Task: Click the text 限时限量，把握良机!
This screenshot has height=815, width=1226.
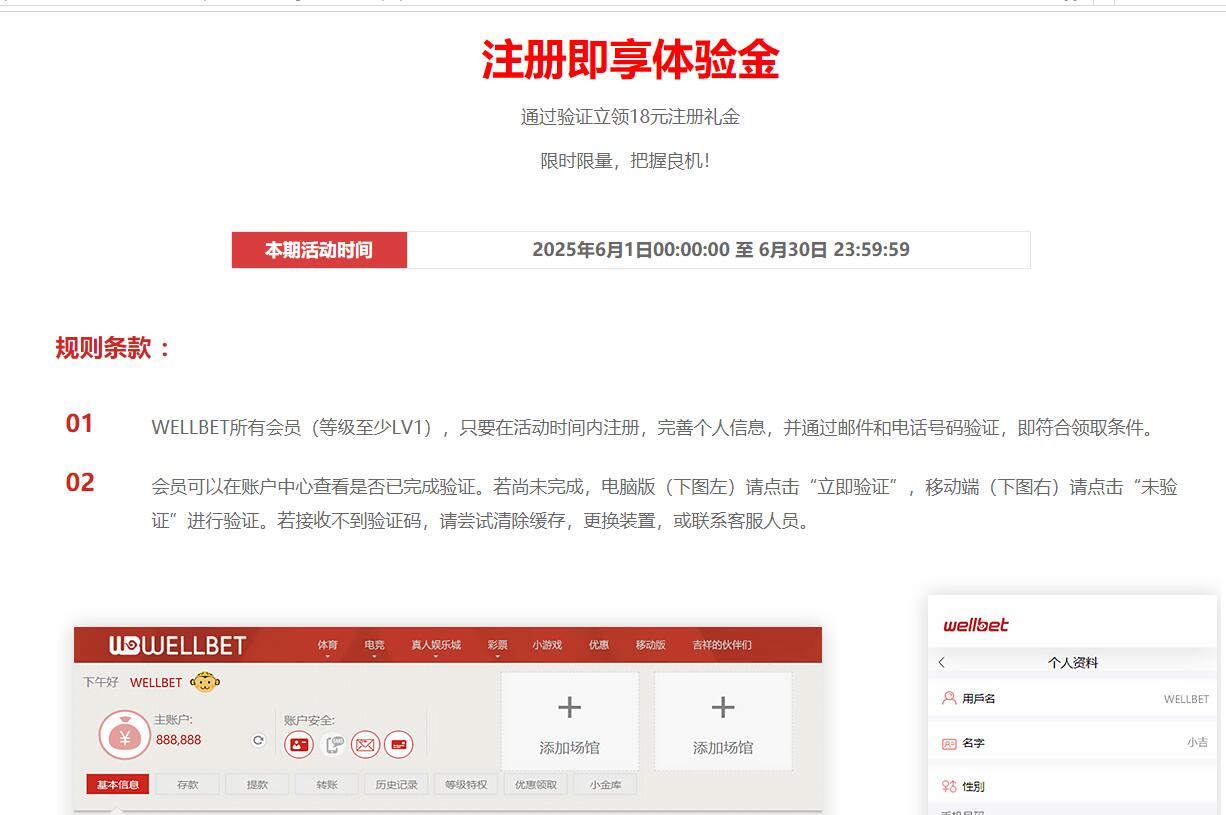Action: [x=626, y=161]
